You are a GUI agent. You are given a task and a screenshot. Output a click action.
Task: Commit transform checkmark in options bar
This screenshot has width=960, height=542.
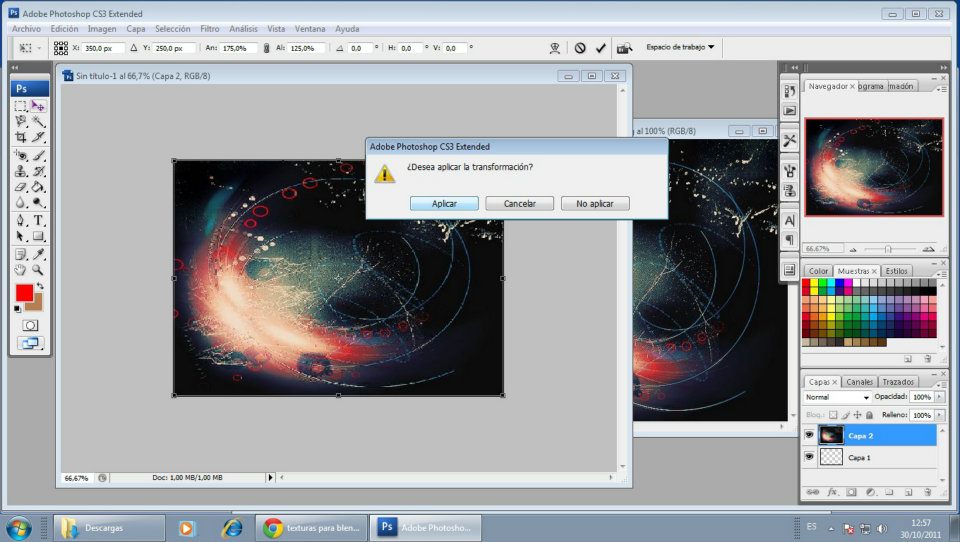[x=601, y=48]
